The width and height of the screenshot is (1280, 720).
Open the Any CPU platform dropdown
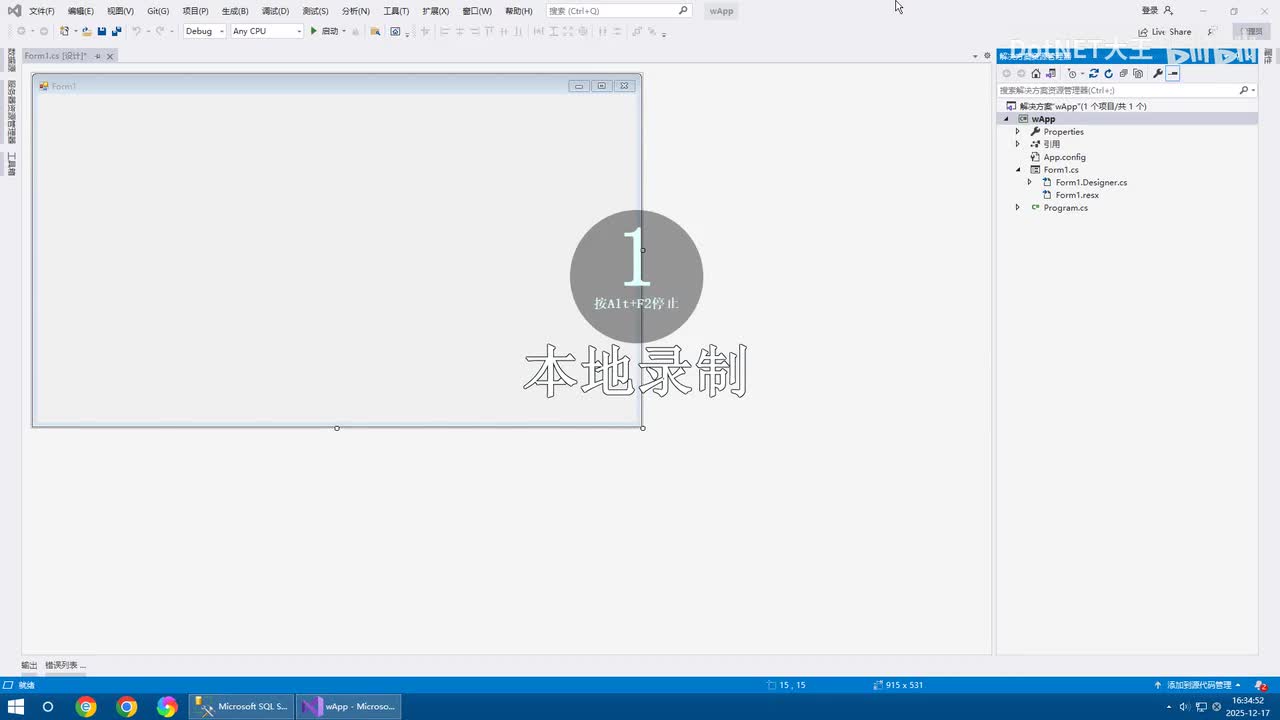point(267,31)
